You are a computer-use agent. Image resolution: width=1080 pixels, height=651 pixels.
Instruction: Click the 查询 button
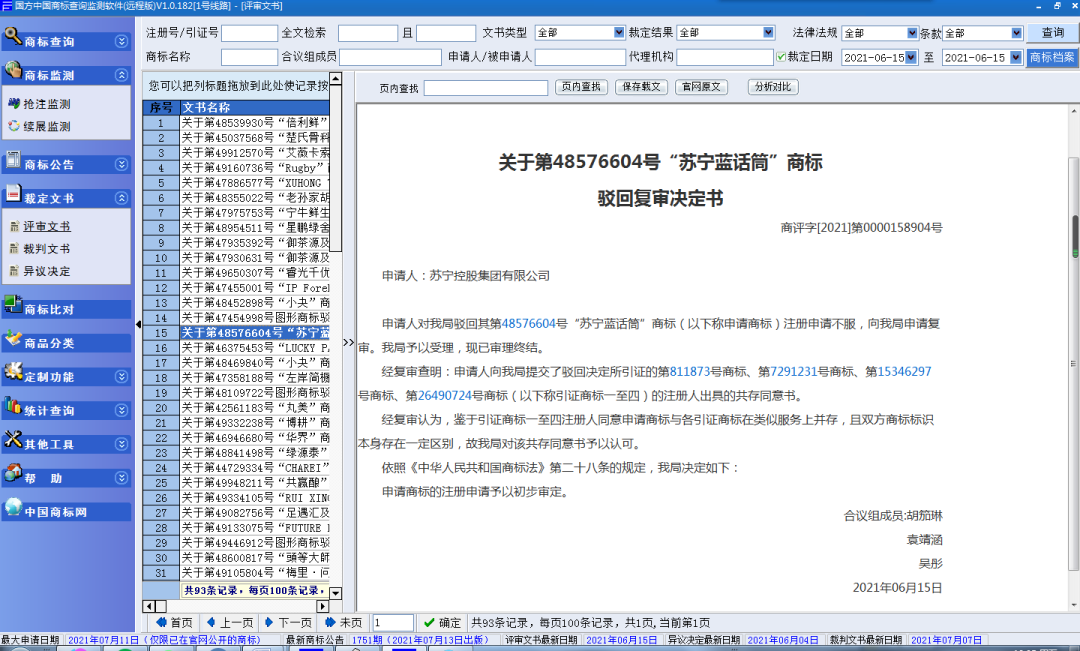click(x=1052, y=32)
